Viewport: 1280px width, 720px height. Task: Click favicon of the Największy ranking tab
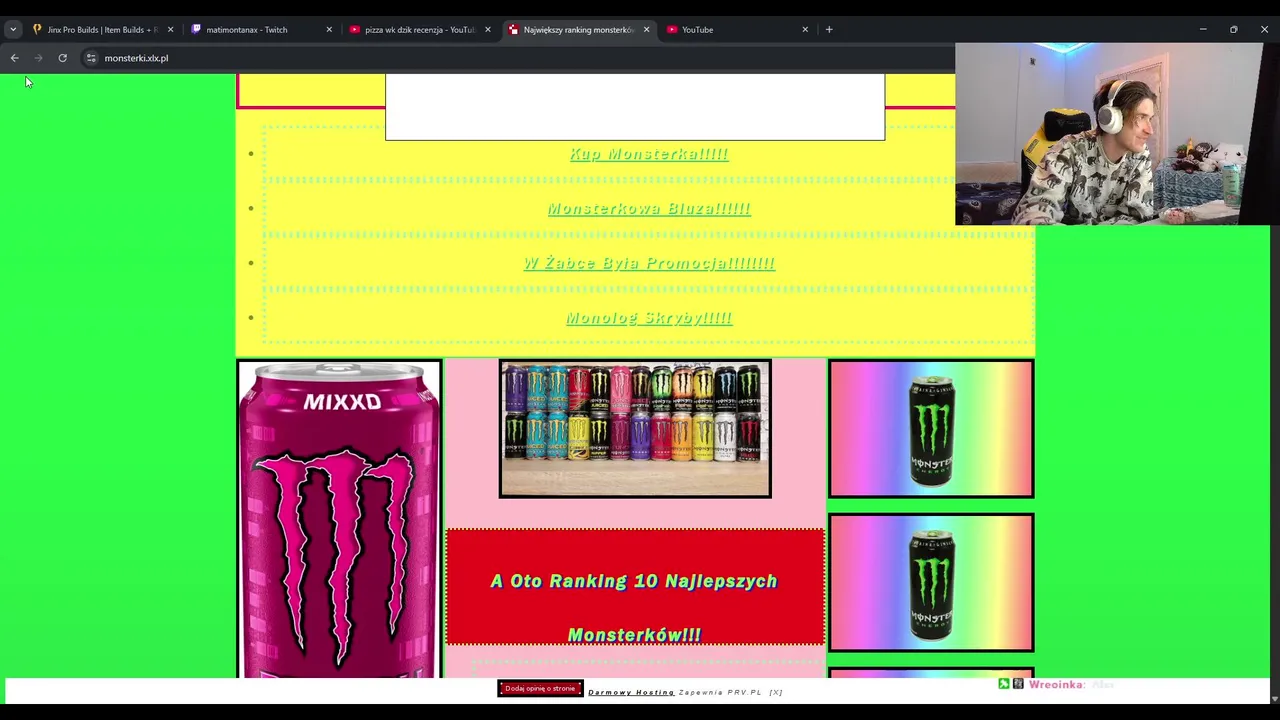(x=514, y=30)
